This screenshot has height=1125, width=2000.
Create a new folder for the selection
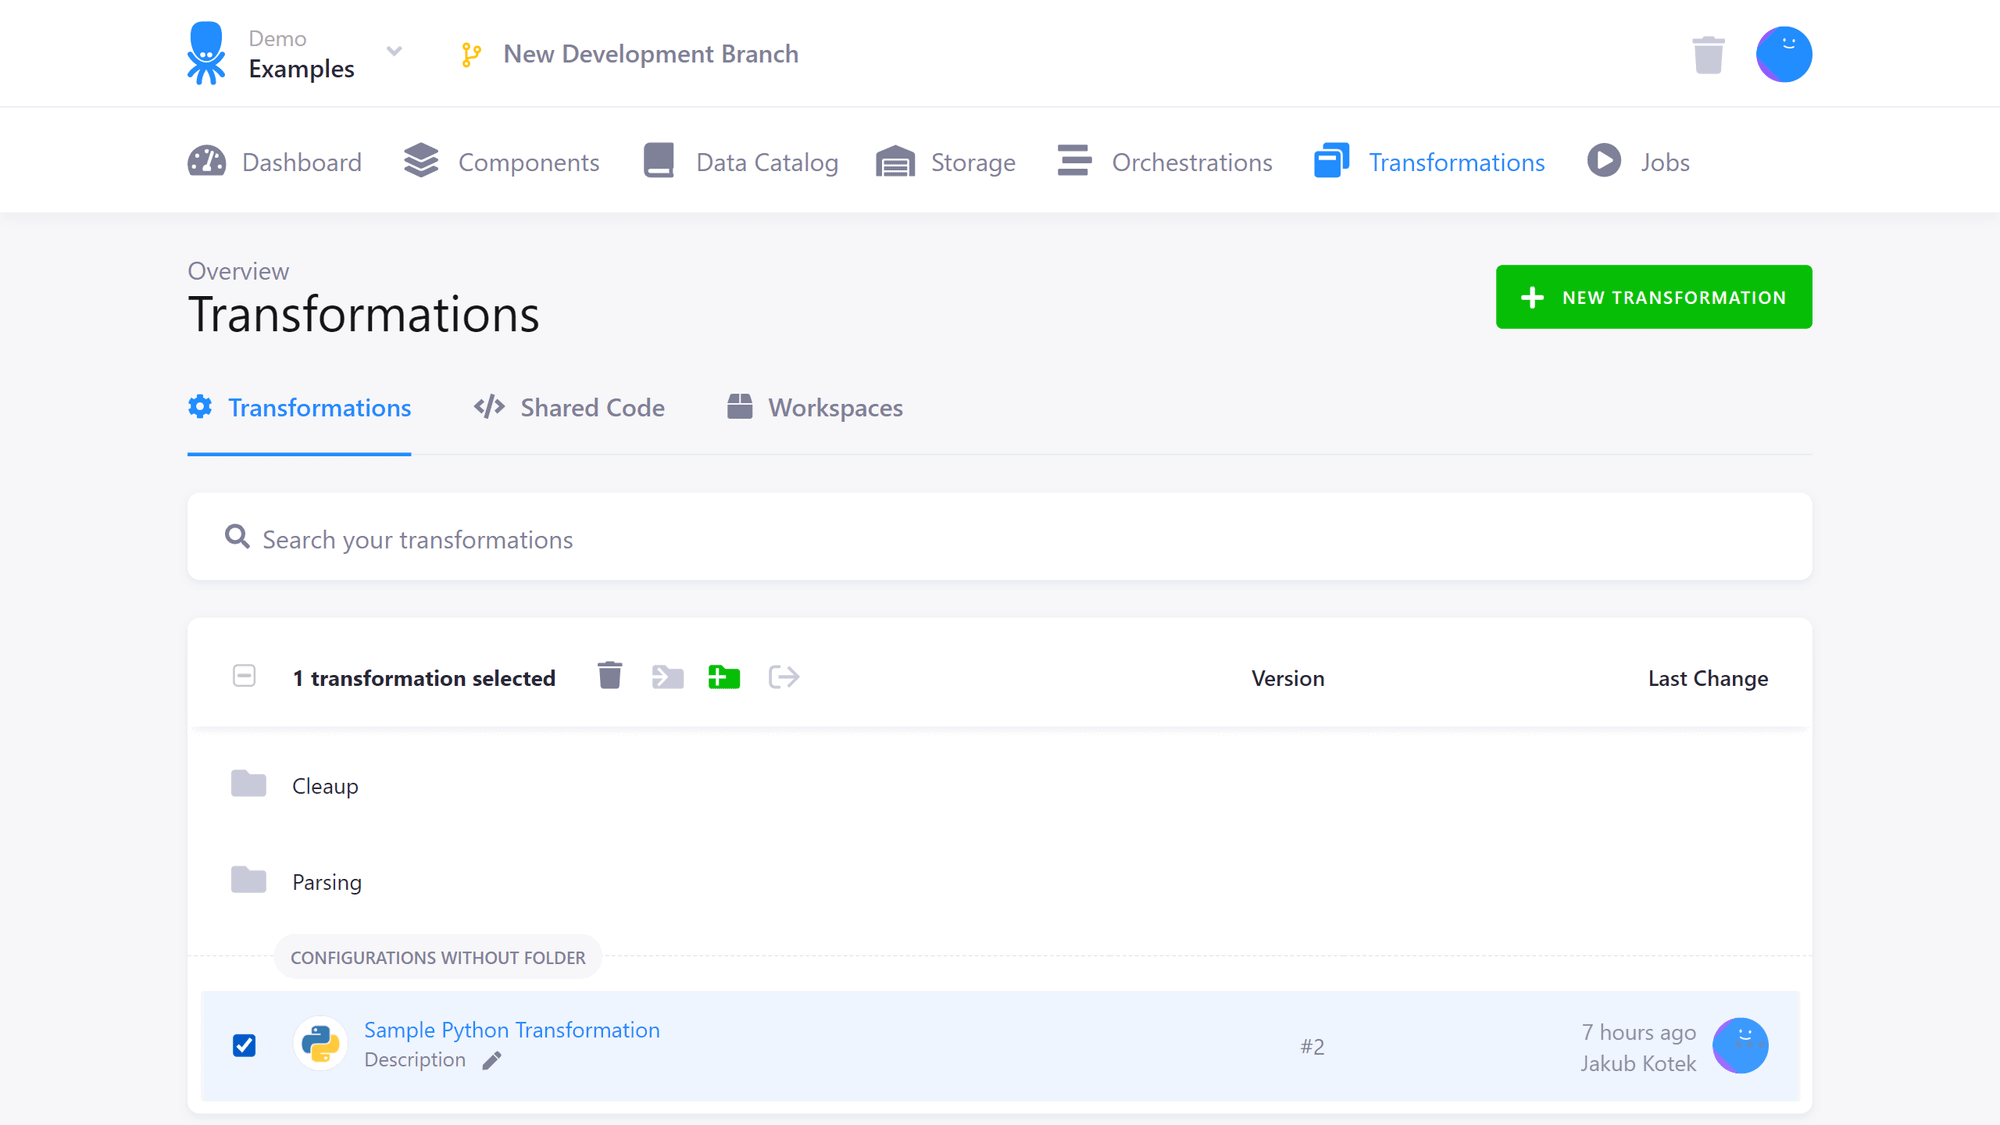tap(724, 676)
